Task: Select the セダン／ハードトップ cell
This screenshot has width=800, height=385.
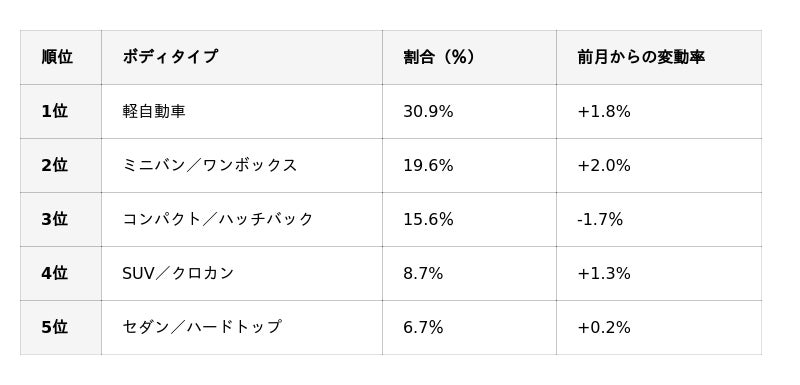Action: [x=242, y=327]
